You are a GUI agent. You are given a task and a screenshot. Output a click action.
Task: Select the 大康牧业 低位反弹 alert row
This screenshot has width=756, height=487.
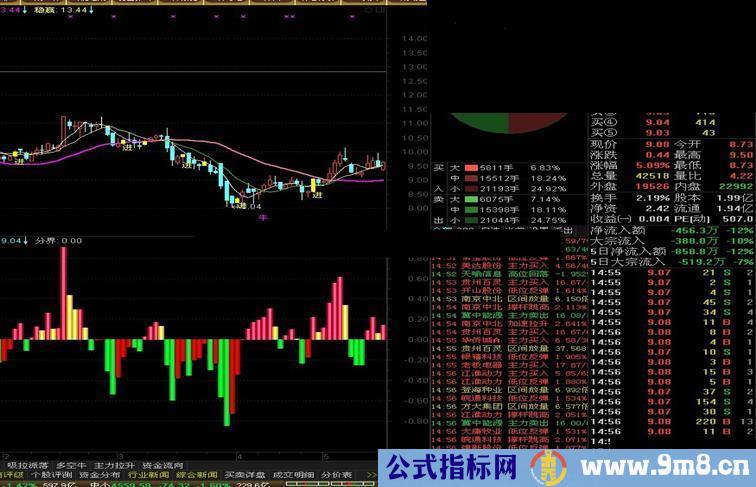click(x=509, y=432)
